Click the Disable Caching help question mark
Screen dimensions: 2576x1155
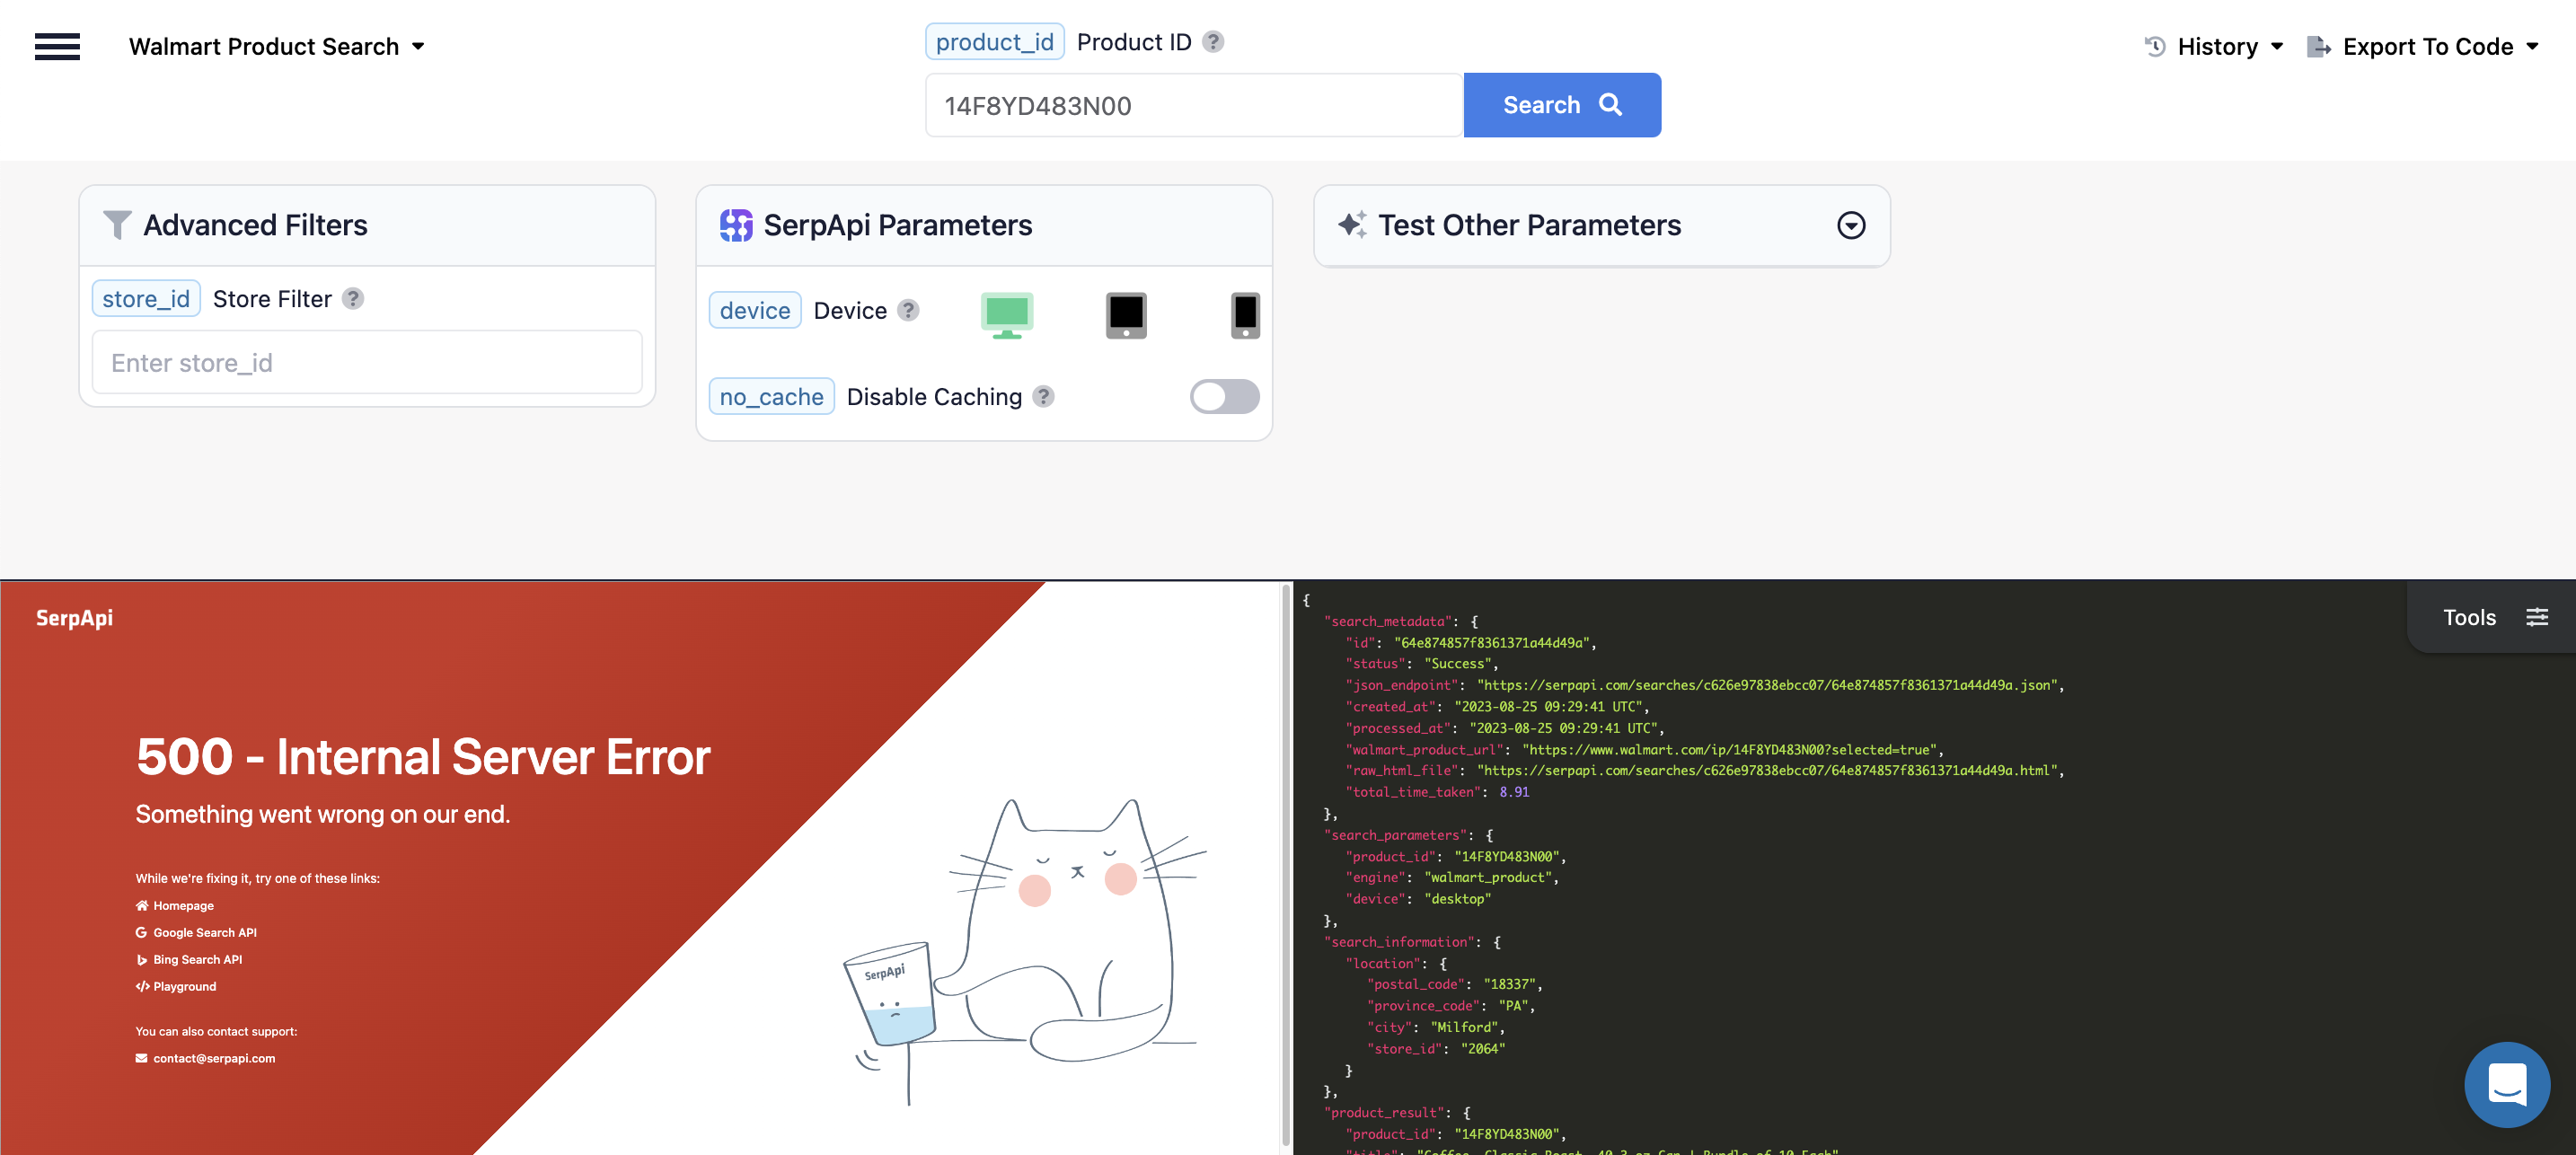click(x=1044, y=397)
